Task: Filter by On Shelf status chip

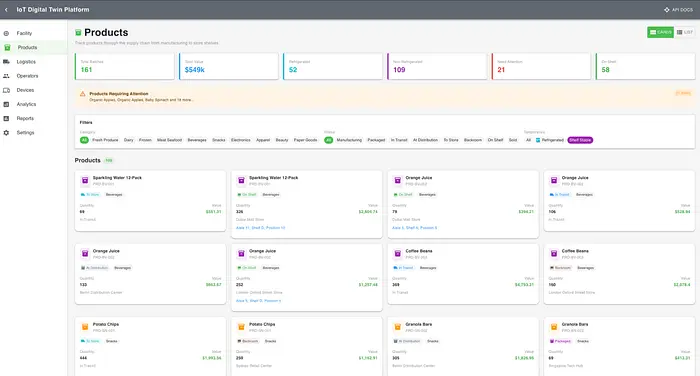Action: click(x=495, y=140)
